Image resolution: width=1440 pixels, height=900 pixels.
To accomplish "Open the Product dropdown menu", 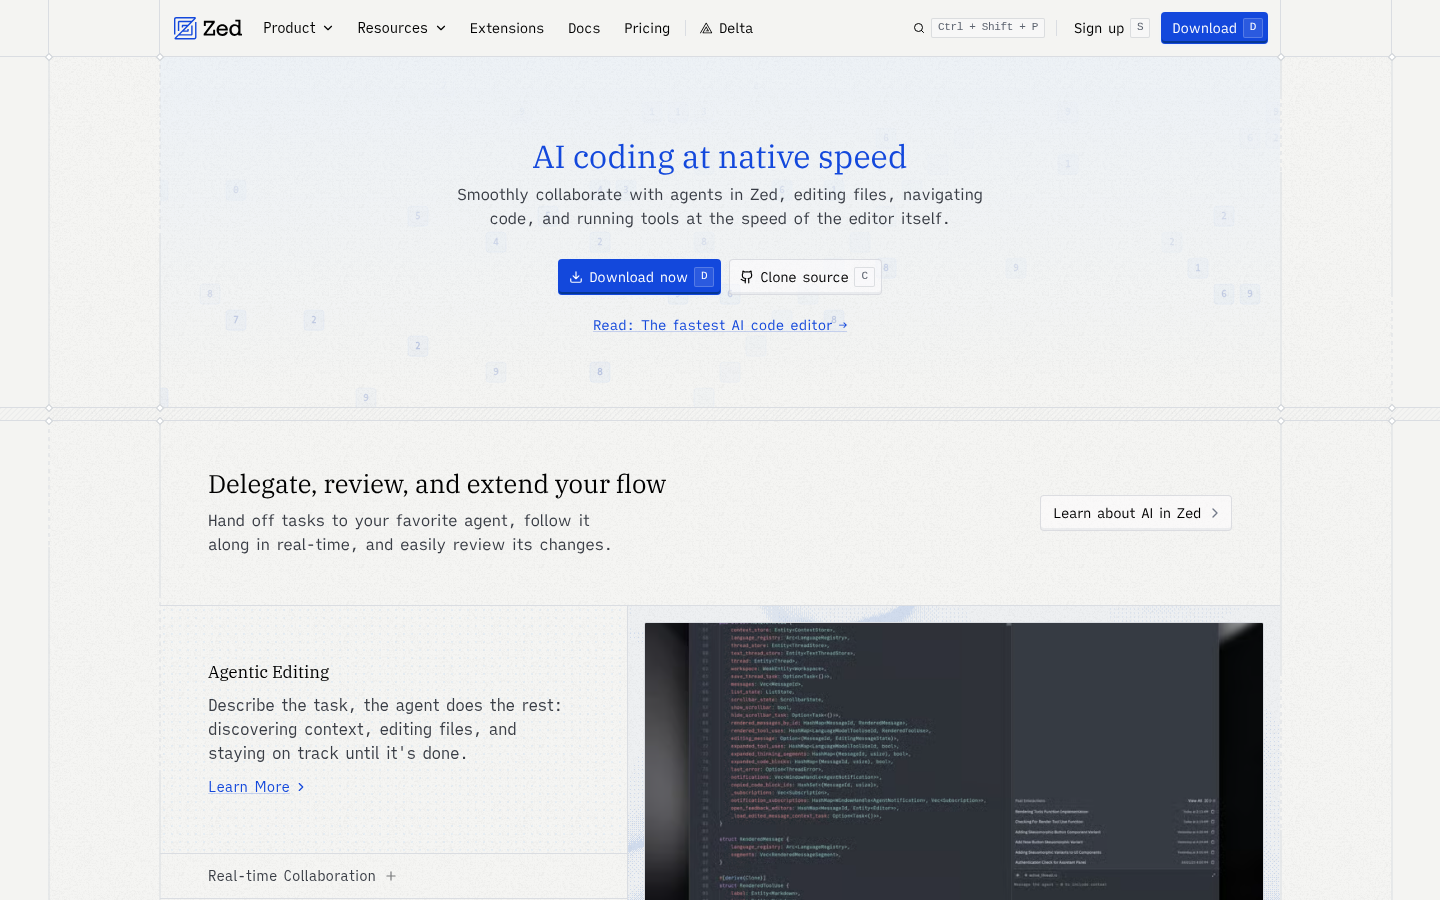I will pyautogui.click(x=298, y=28).
